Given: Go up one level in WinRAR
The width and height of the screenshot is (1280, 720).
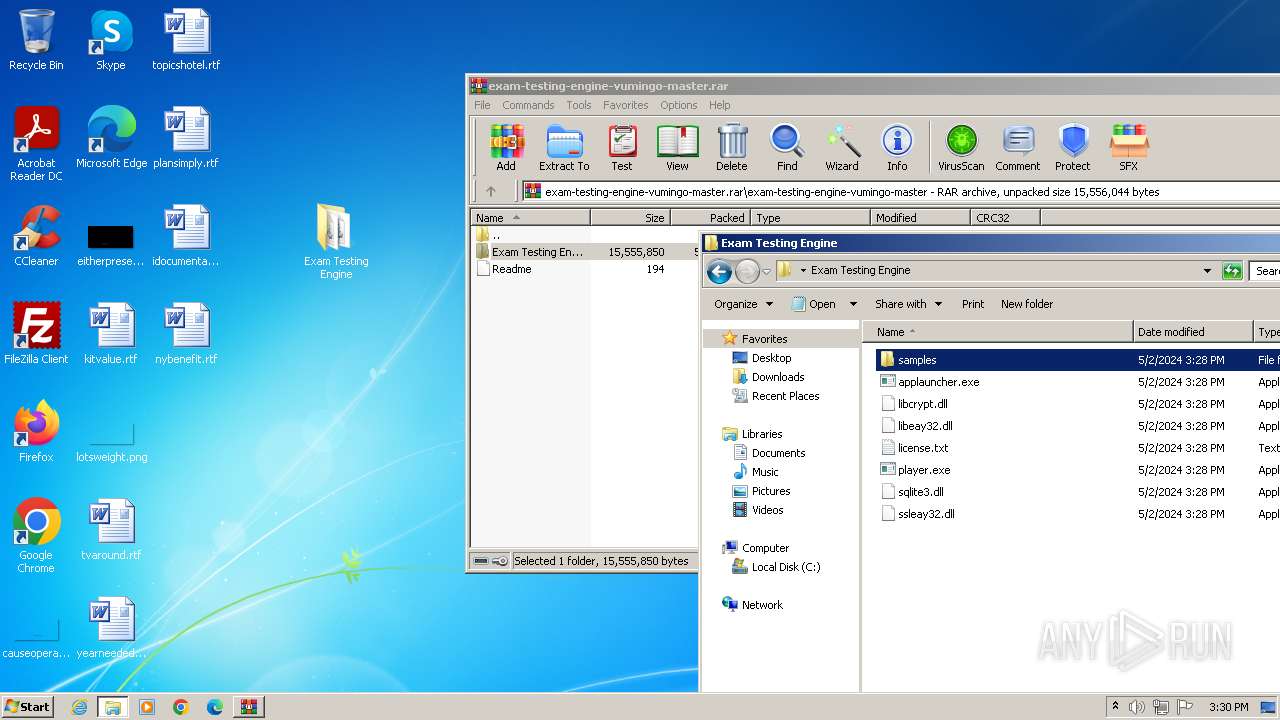Looking at the screenshot, I should coord(491,191).
